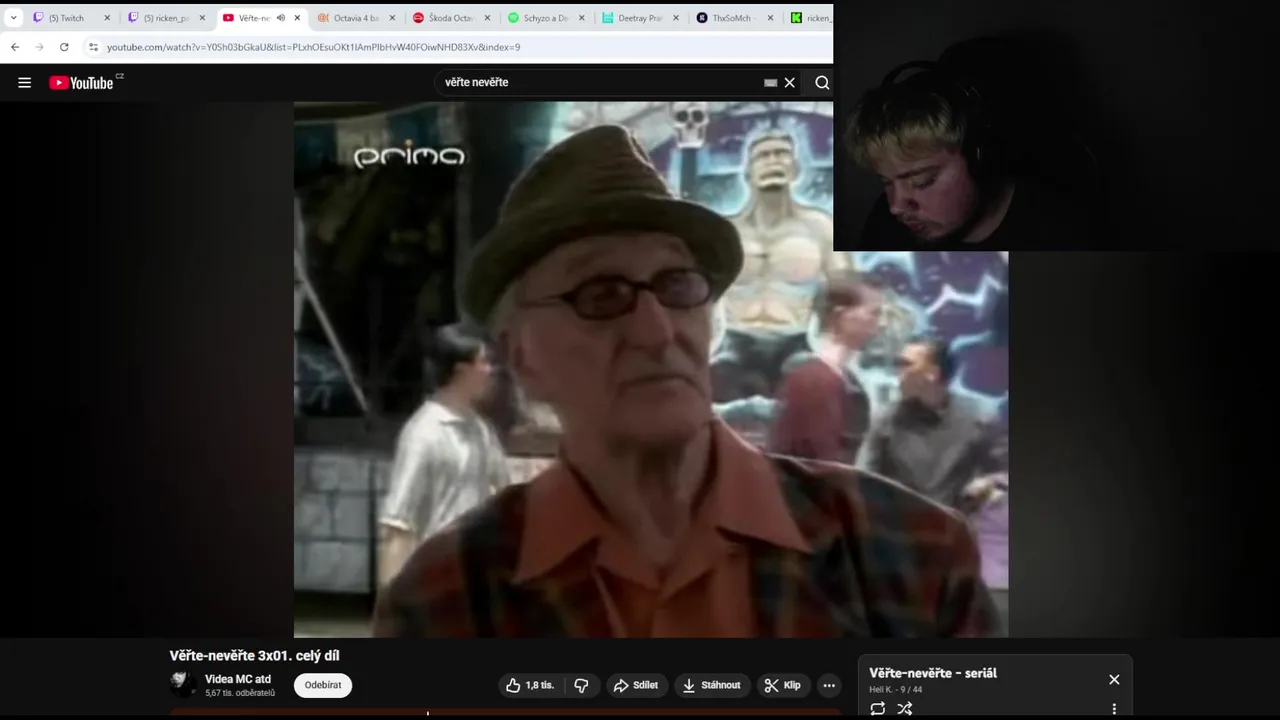Create a clip with Klip button
The image size is (1280, 720).
point(783,685)
